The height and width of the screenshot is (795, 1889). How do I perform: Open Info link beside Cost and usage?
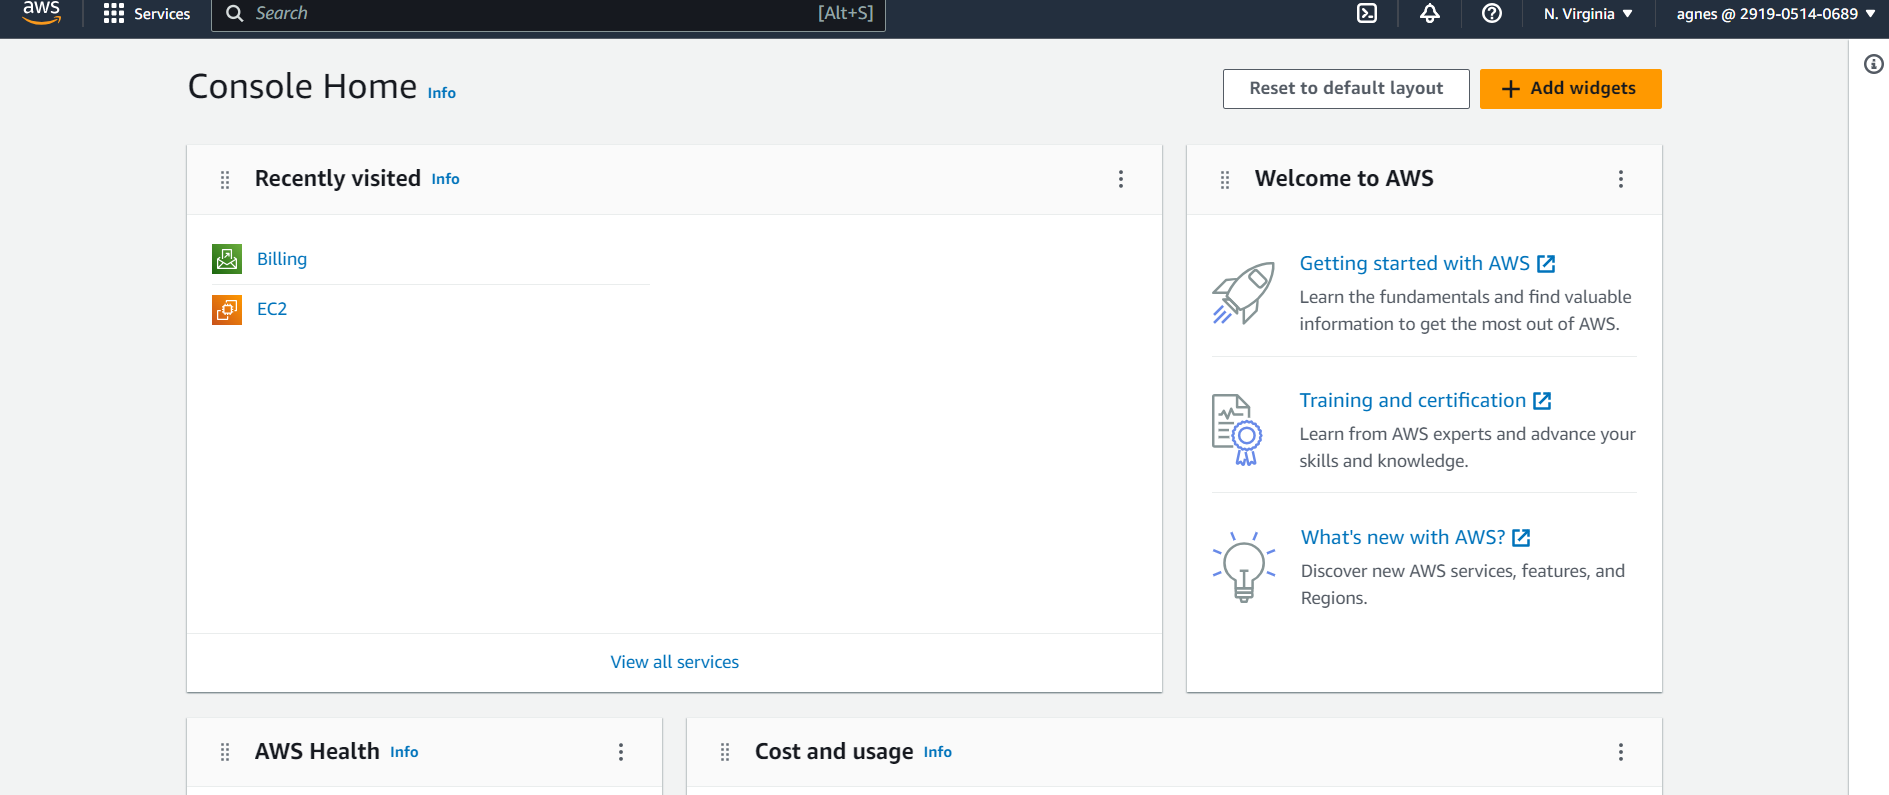pos(938,752)
